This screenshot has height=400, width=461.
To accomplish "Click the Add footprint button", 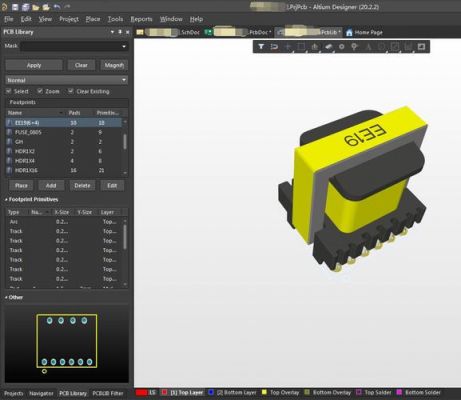I will (x=51, y=185).
